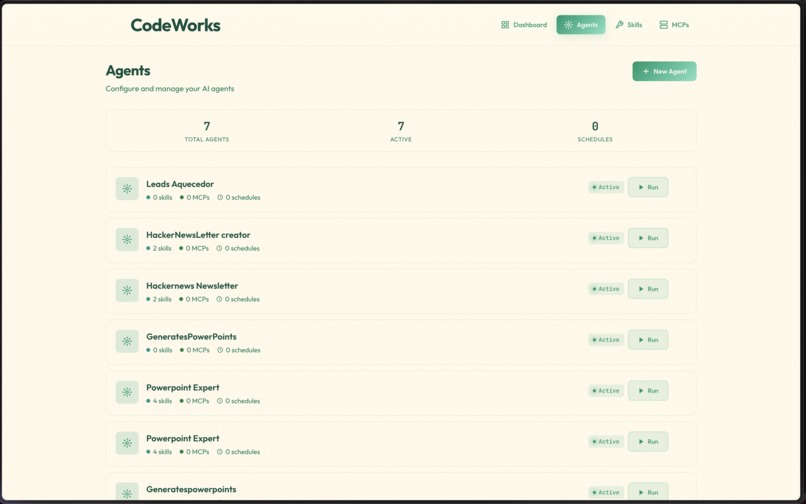Click 'Configure and manage your AI agents' subtitle
Screen dimensions: 806x504
[170, 88]
